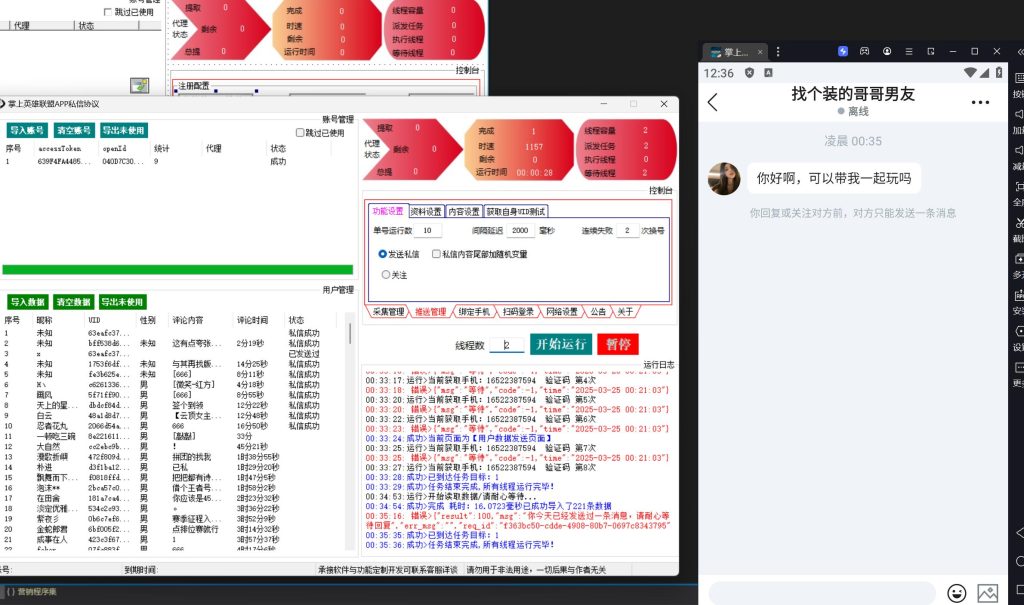Click the 开始运行 button

coord(561,345)
